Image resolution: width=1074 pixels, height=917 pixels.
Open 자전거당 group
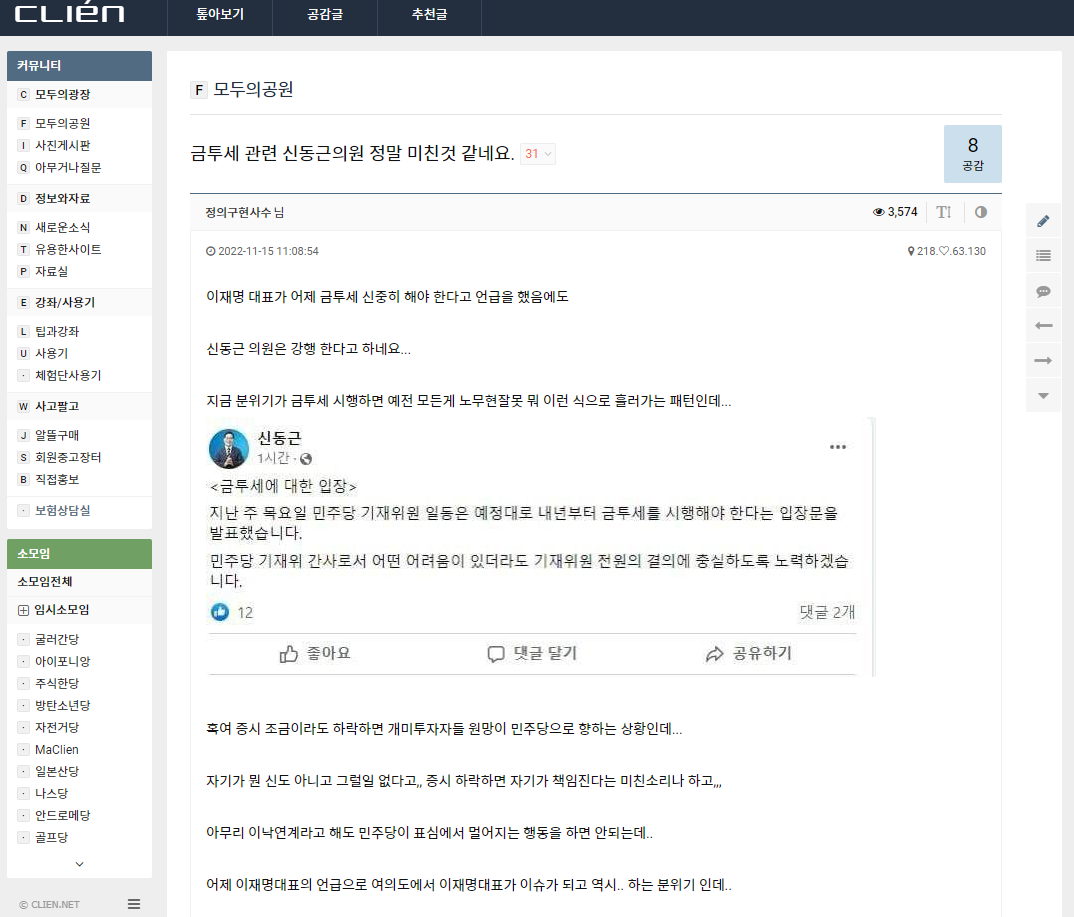(57, 727)
